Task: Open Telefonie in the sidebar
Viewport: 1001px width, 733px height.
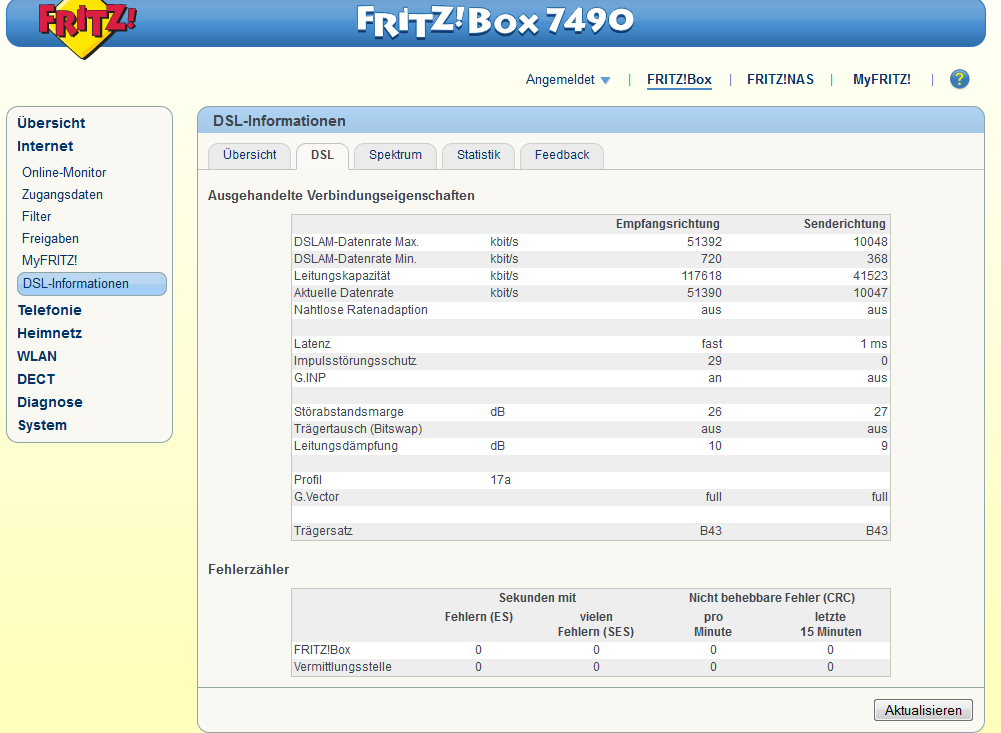Action: [49, 310]
